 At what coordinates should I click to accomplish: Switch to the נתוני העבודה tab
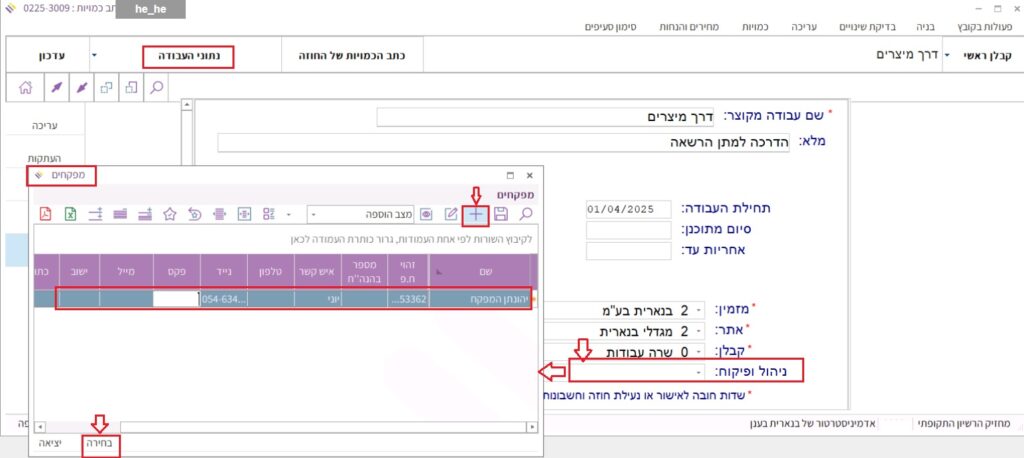click(x=188, y=57)
